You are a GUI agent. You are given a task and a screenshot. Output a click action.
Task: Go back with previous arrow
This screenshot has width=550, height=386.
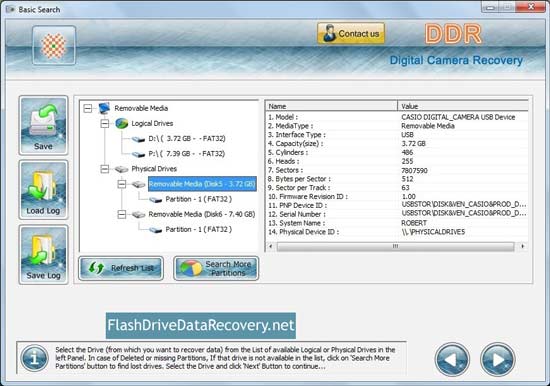(x=452, y=359)
